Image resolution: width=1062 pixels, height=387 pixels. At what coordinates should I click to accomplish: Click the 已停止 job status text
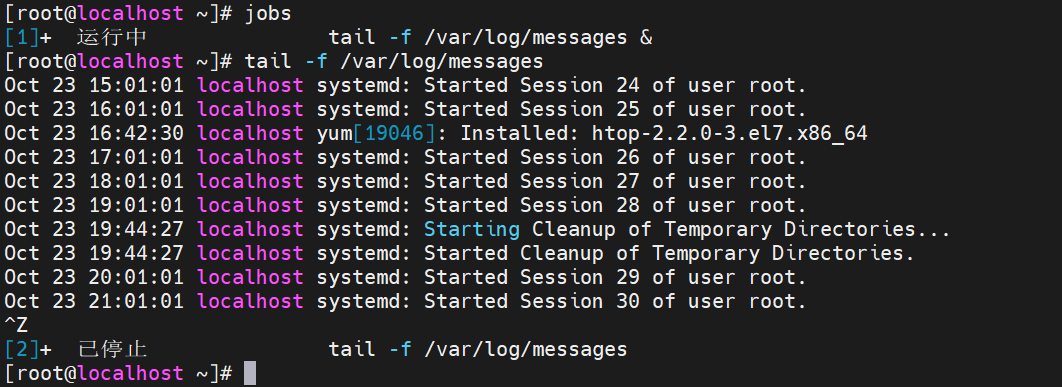pos(112,349)
